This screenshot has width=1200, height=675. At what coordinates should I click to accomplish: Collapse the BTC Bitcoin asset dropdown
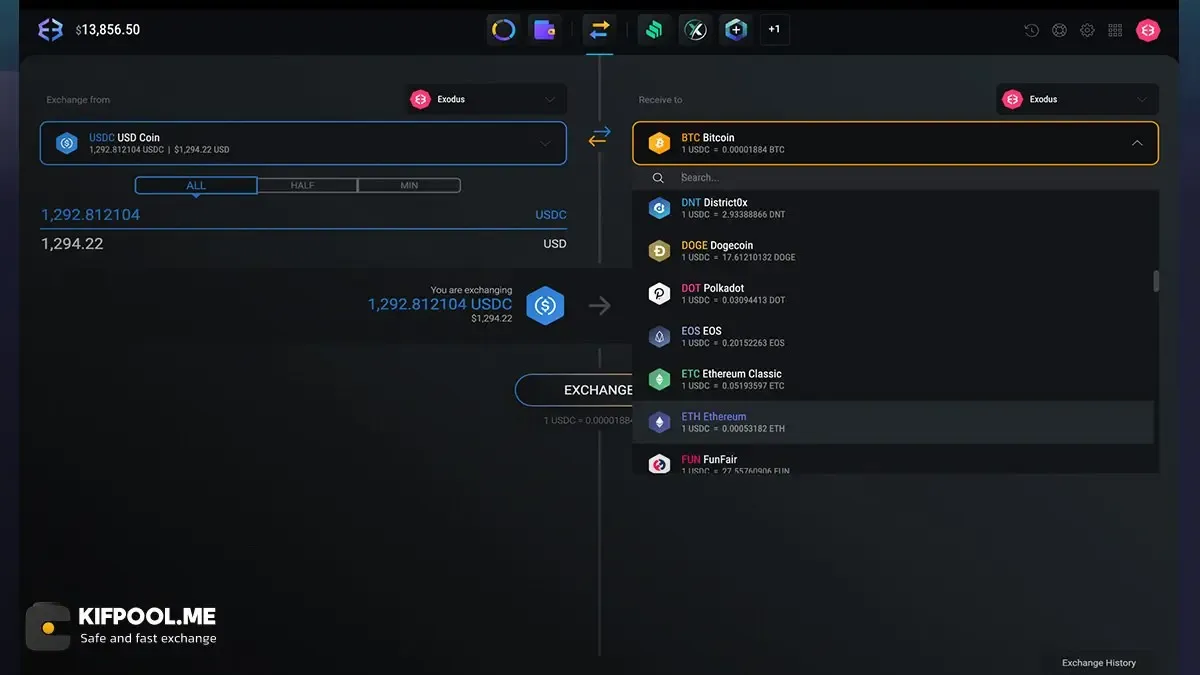coord(895,143)
